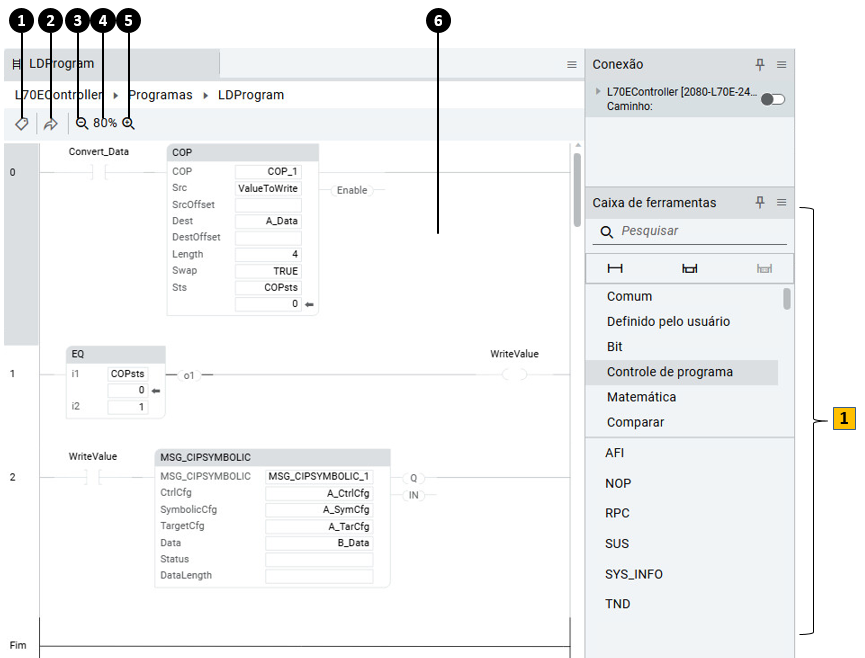Screen dimensions: 865x658
Task: Pin the Caixa de ferramentas panel
Action: click(x=760, y=202)
